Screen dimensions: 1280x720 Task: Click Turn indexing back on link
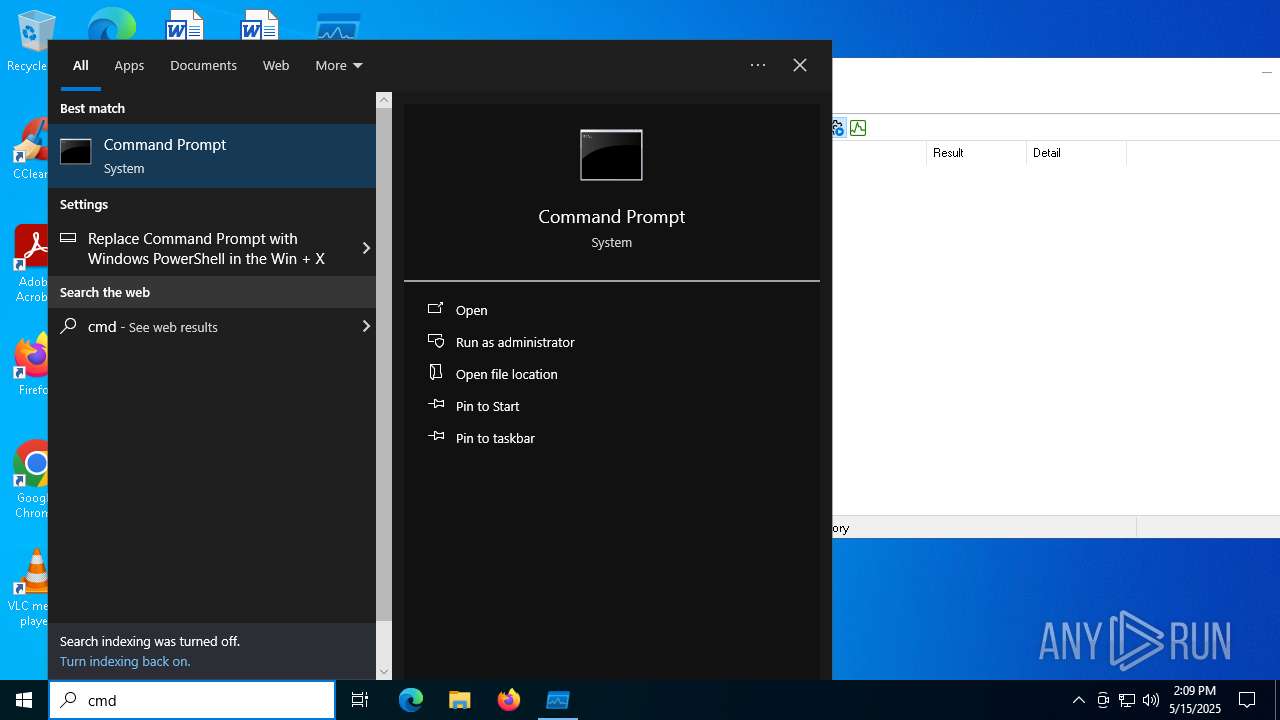[125, 661]
